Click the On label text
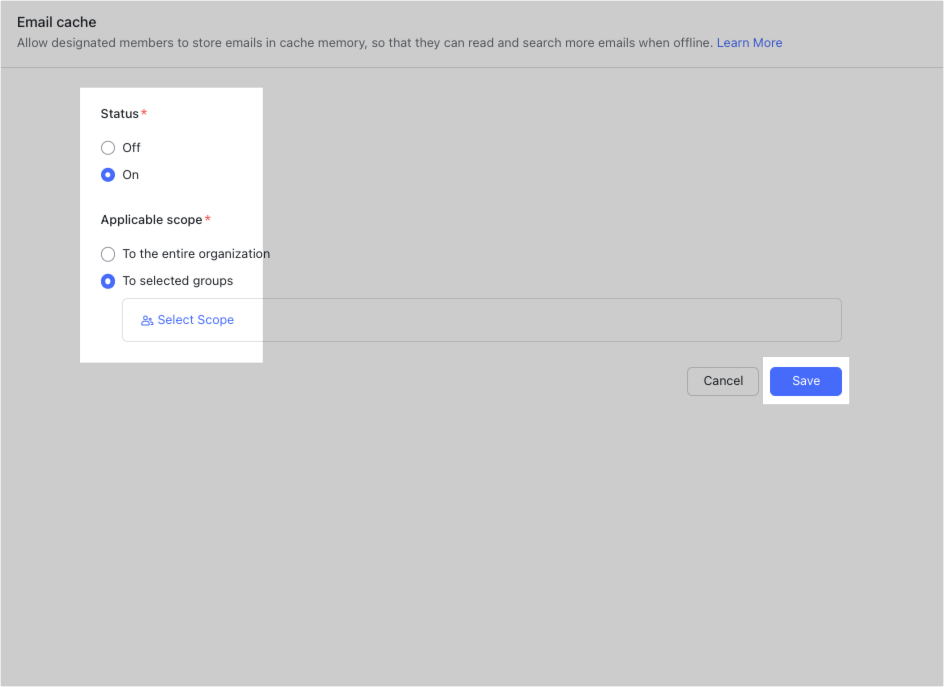Image resolution: width=944 pixels, height=687 pixels. (131, 174)
